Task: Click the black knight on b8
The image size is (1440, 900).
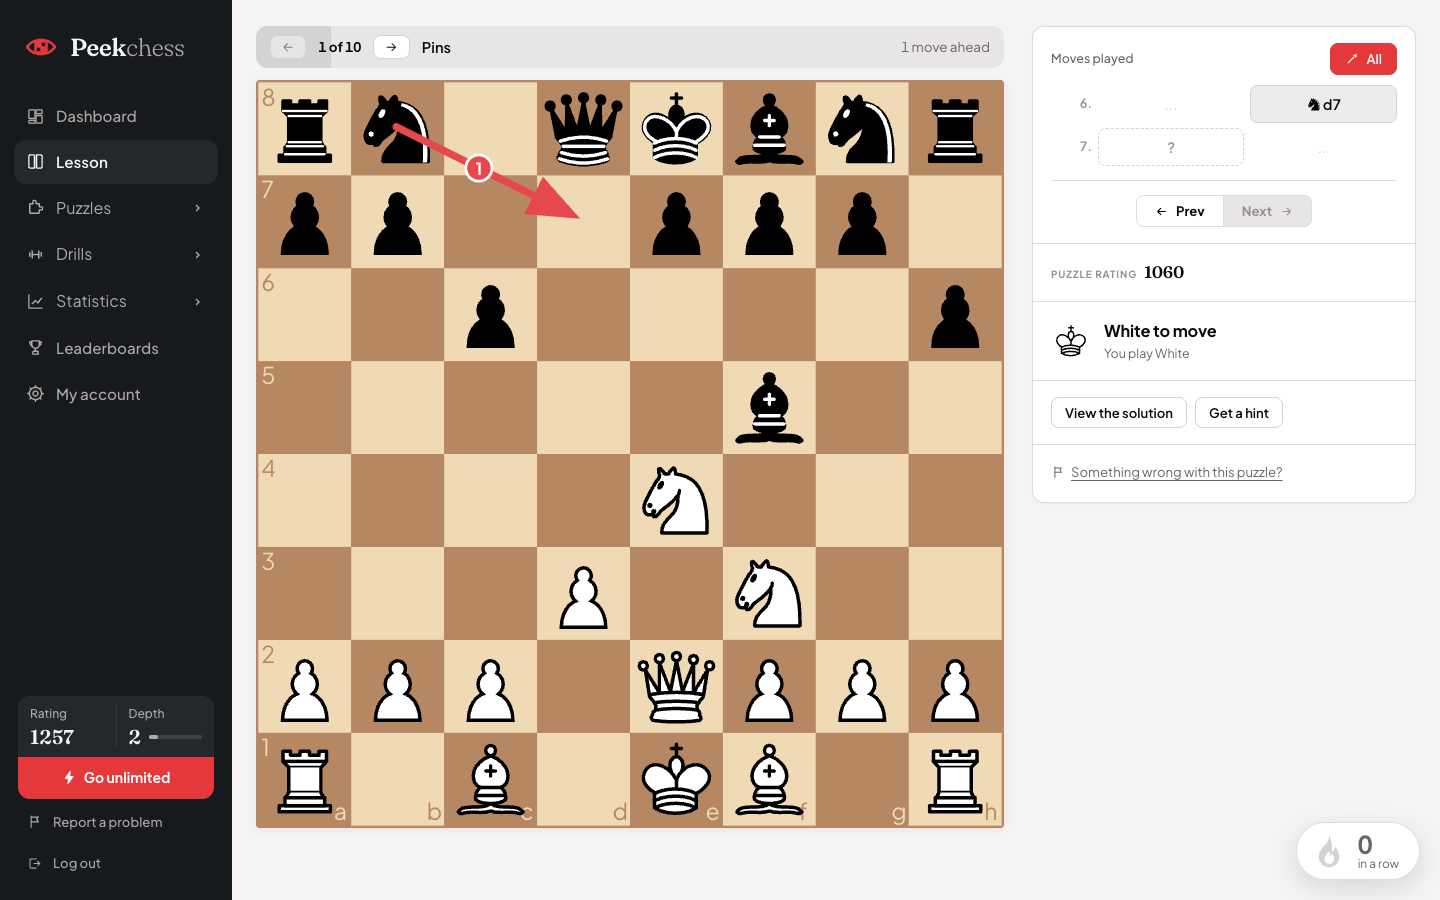Action: pos(398,129)
